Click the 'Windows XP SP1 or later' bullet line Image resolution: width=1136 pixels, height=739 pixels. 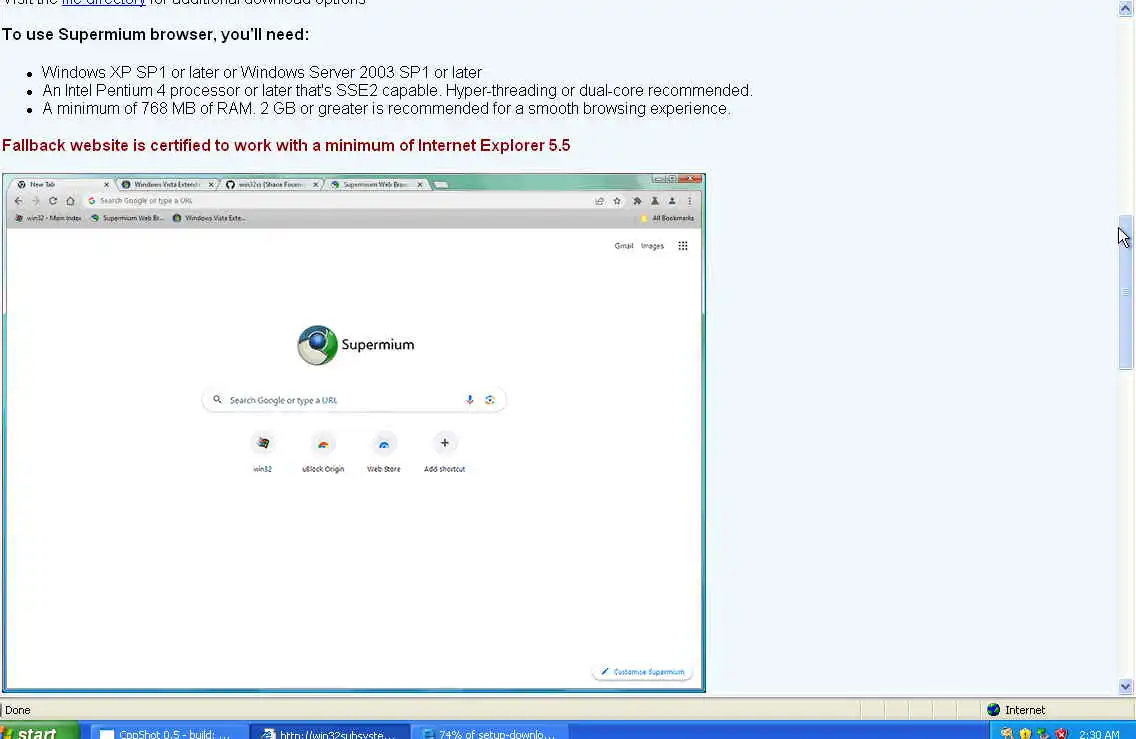point(262,72)
